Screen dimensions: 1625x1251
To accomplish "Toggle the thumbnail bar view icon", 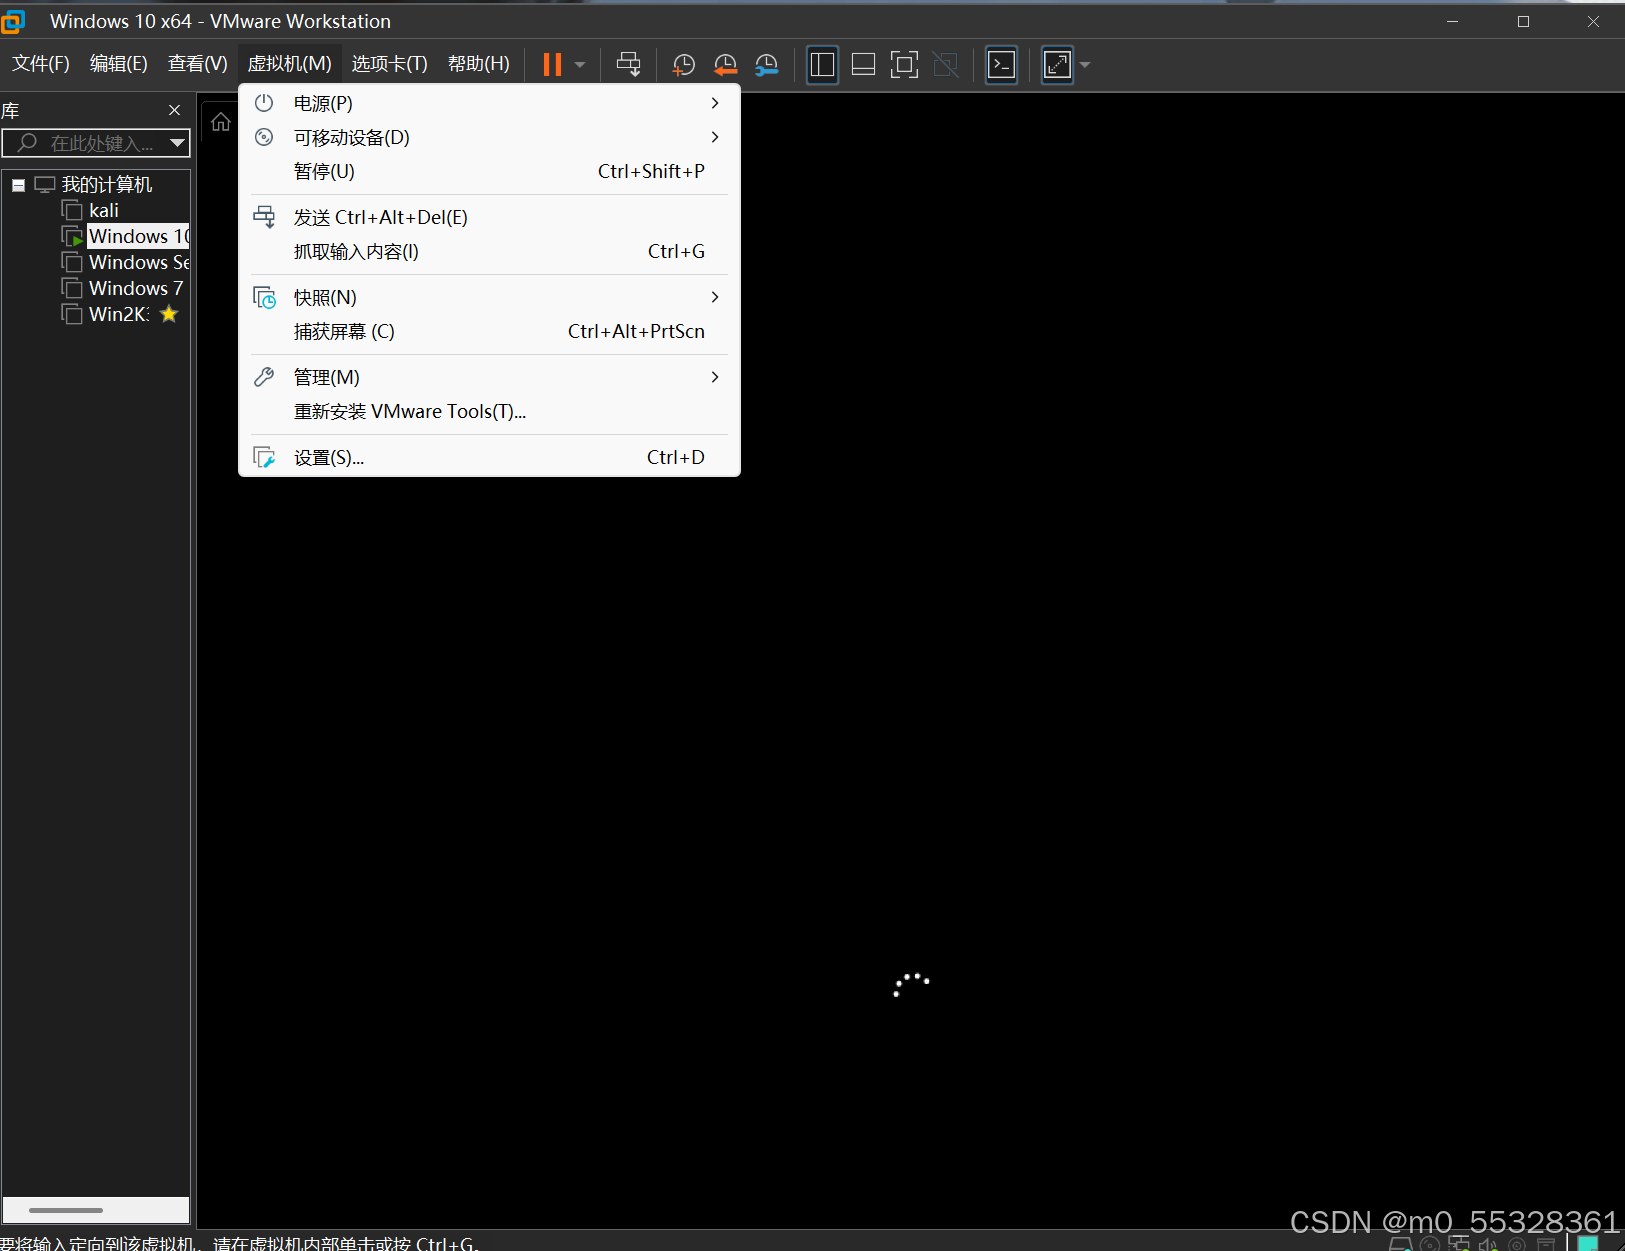I will coord(863,65).
